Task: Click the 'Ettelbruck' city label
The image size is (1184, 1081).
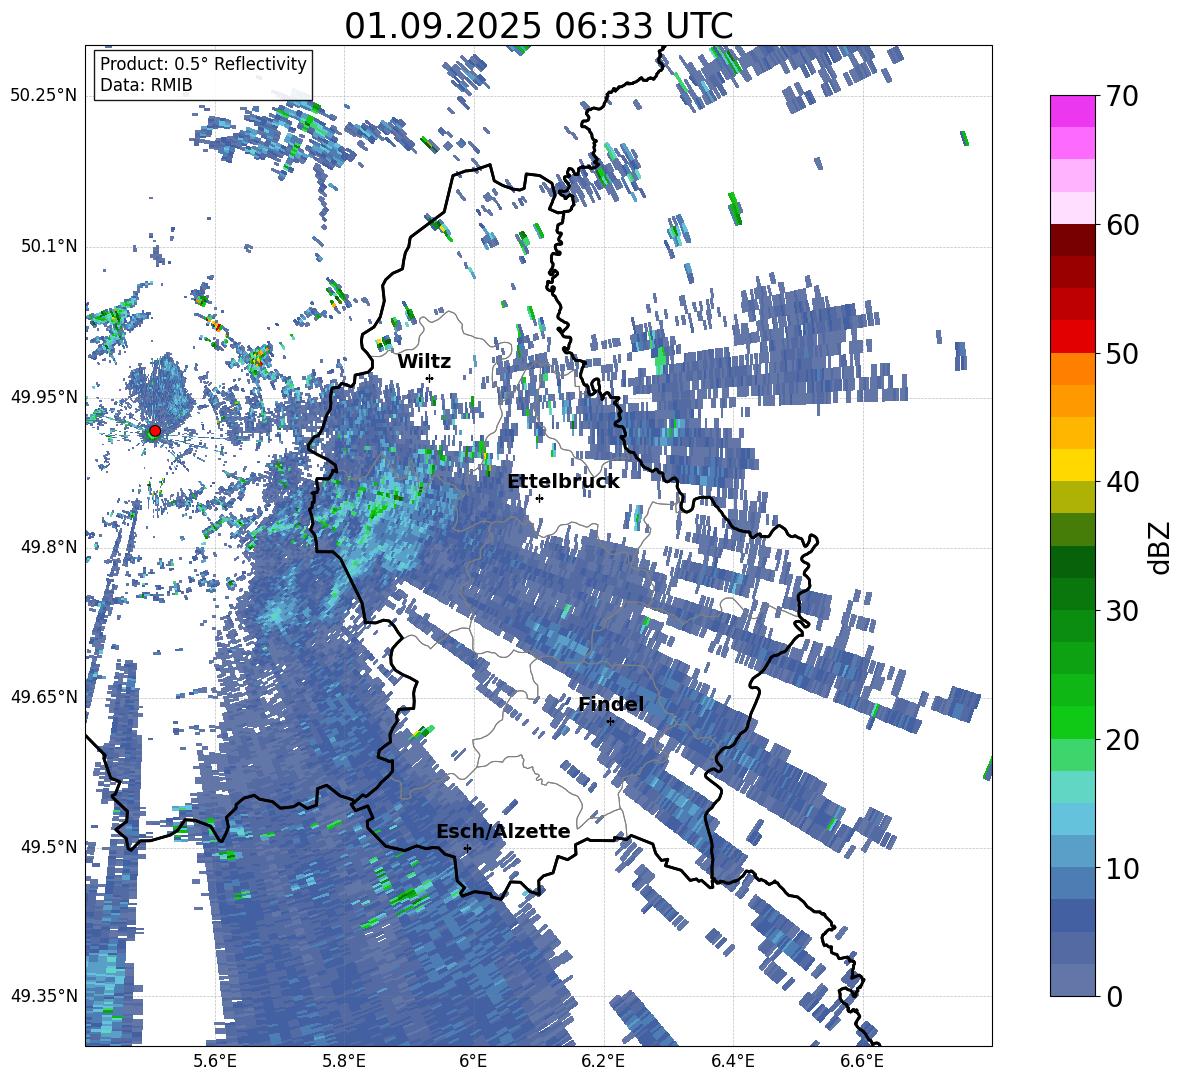Action: pos(563,482)
